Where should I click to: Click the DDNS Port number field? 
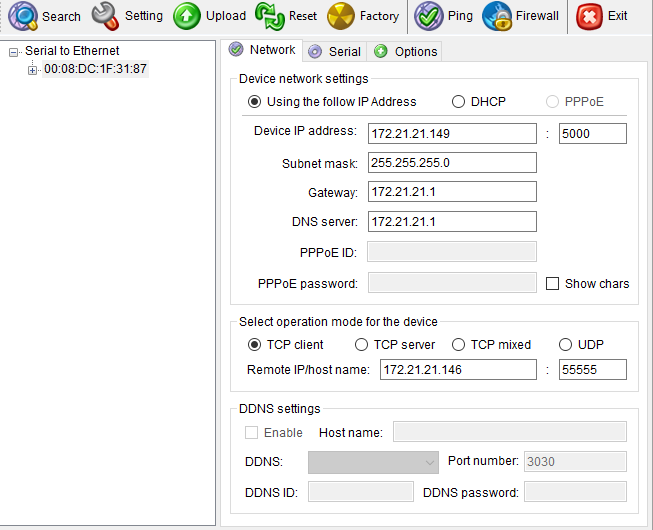pos(575,462)
